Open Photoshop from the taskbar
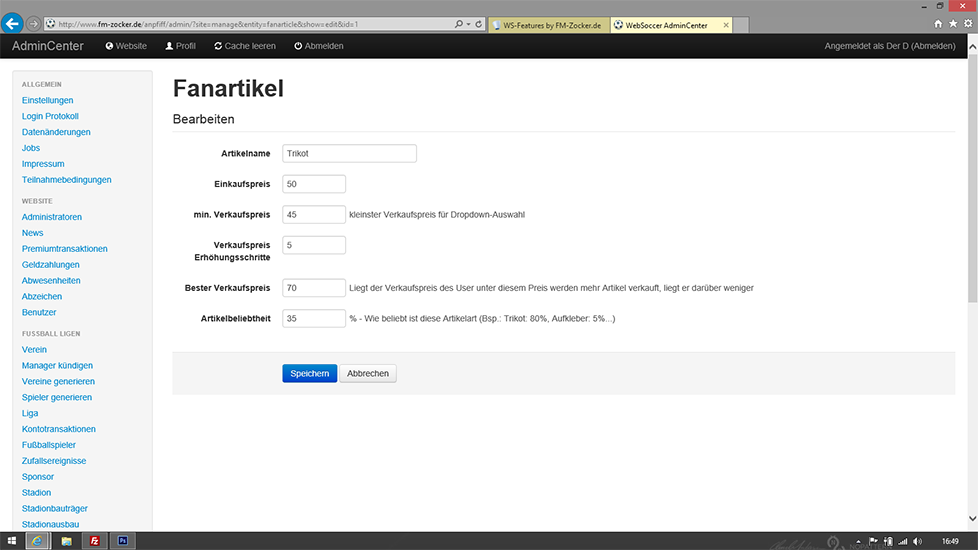The height and width of the screenshot is (550, 978). tap(122, 541)
